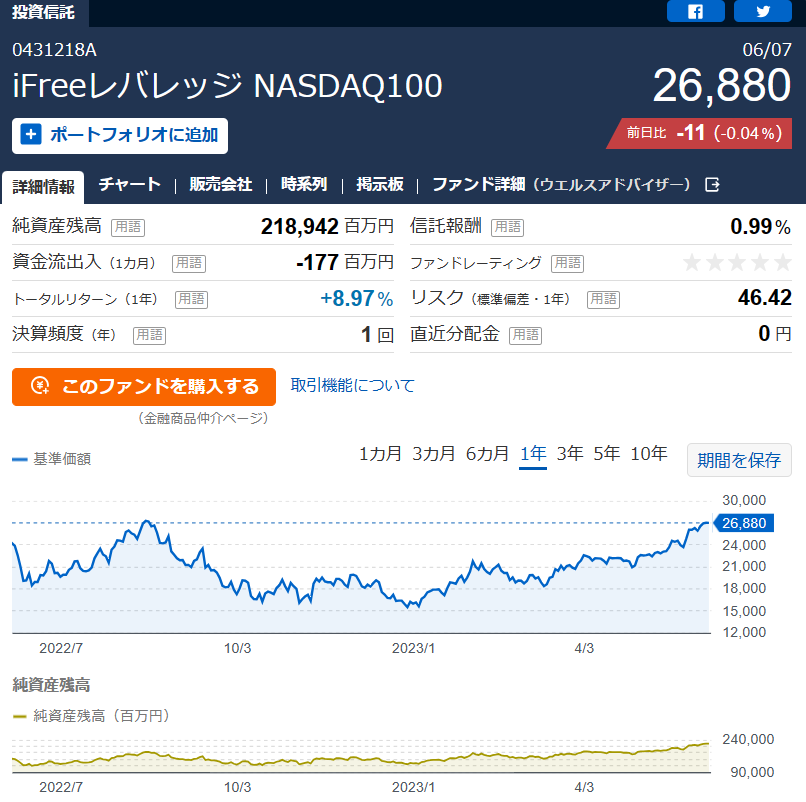
Task: Switch to the チャート tab
Action: click(130, 185)
